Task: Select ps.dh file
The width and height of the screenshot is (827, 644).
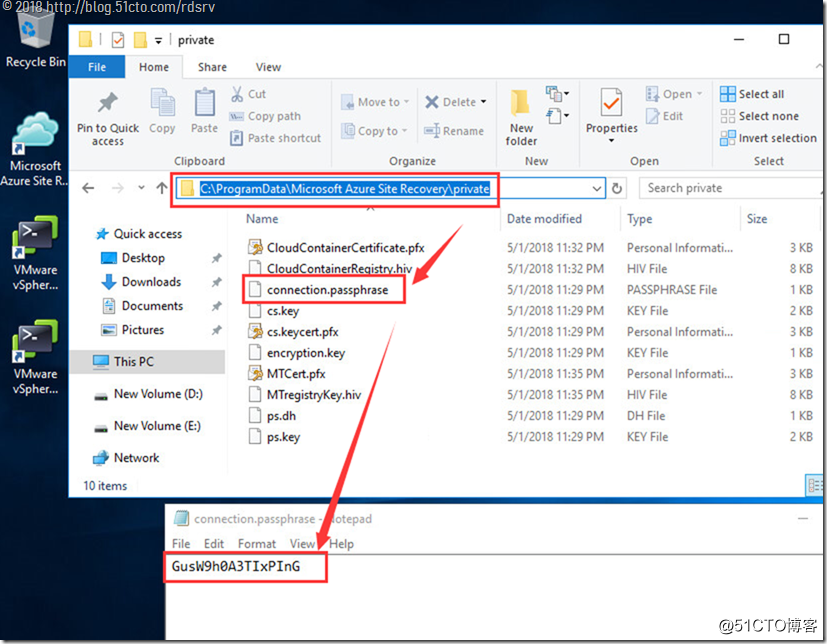Action: 272,416
